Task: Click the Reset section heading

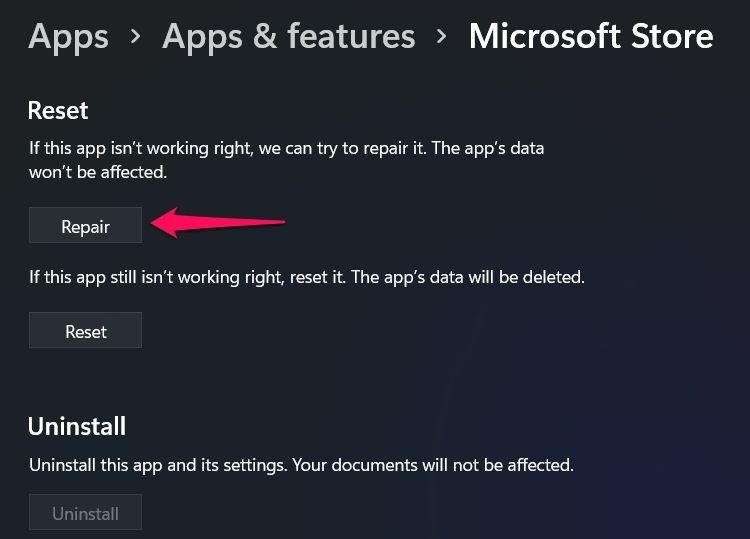Action: click(58, 110)
